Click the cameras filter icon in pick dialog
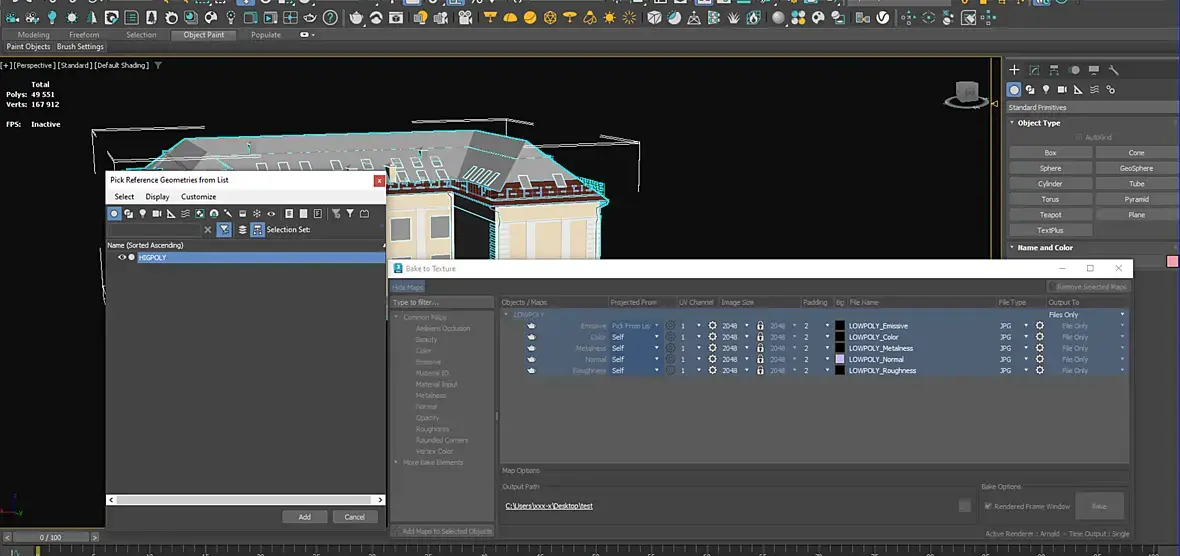 click(x=157, y=213)
